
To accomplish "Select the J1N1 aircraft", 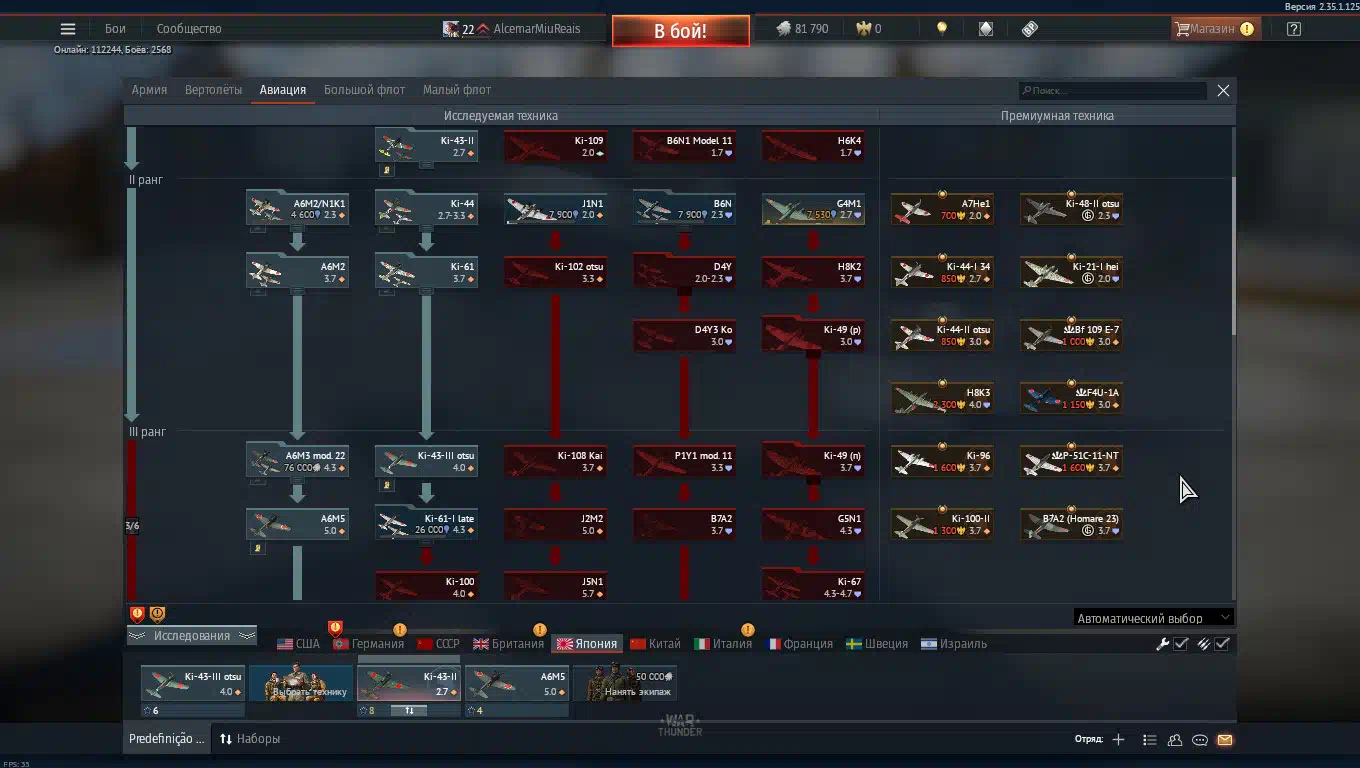I will tap(555, 209).
